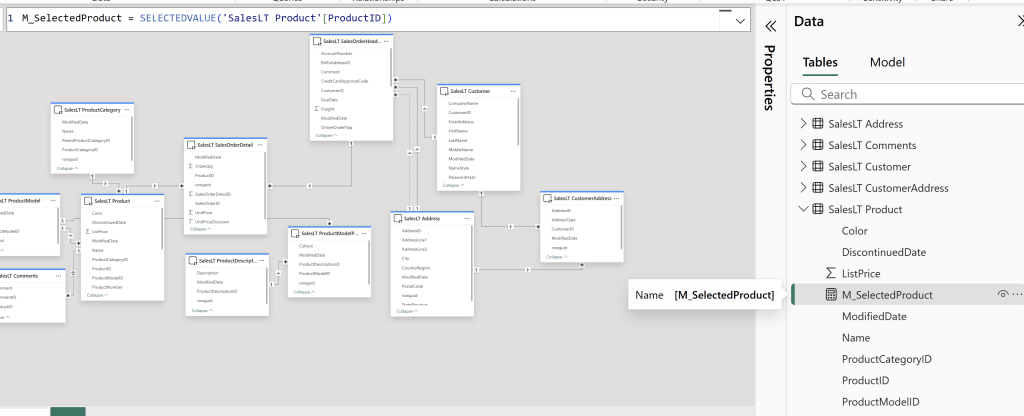Expand the formula bar with the chevron
The width and height of the screenshot is (1024, 416).
[x=740, y=20]
